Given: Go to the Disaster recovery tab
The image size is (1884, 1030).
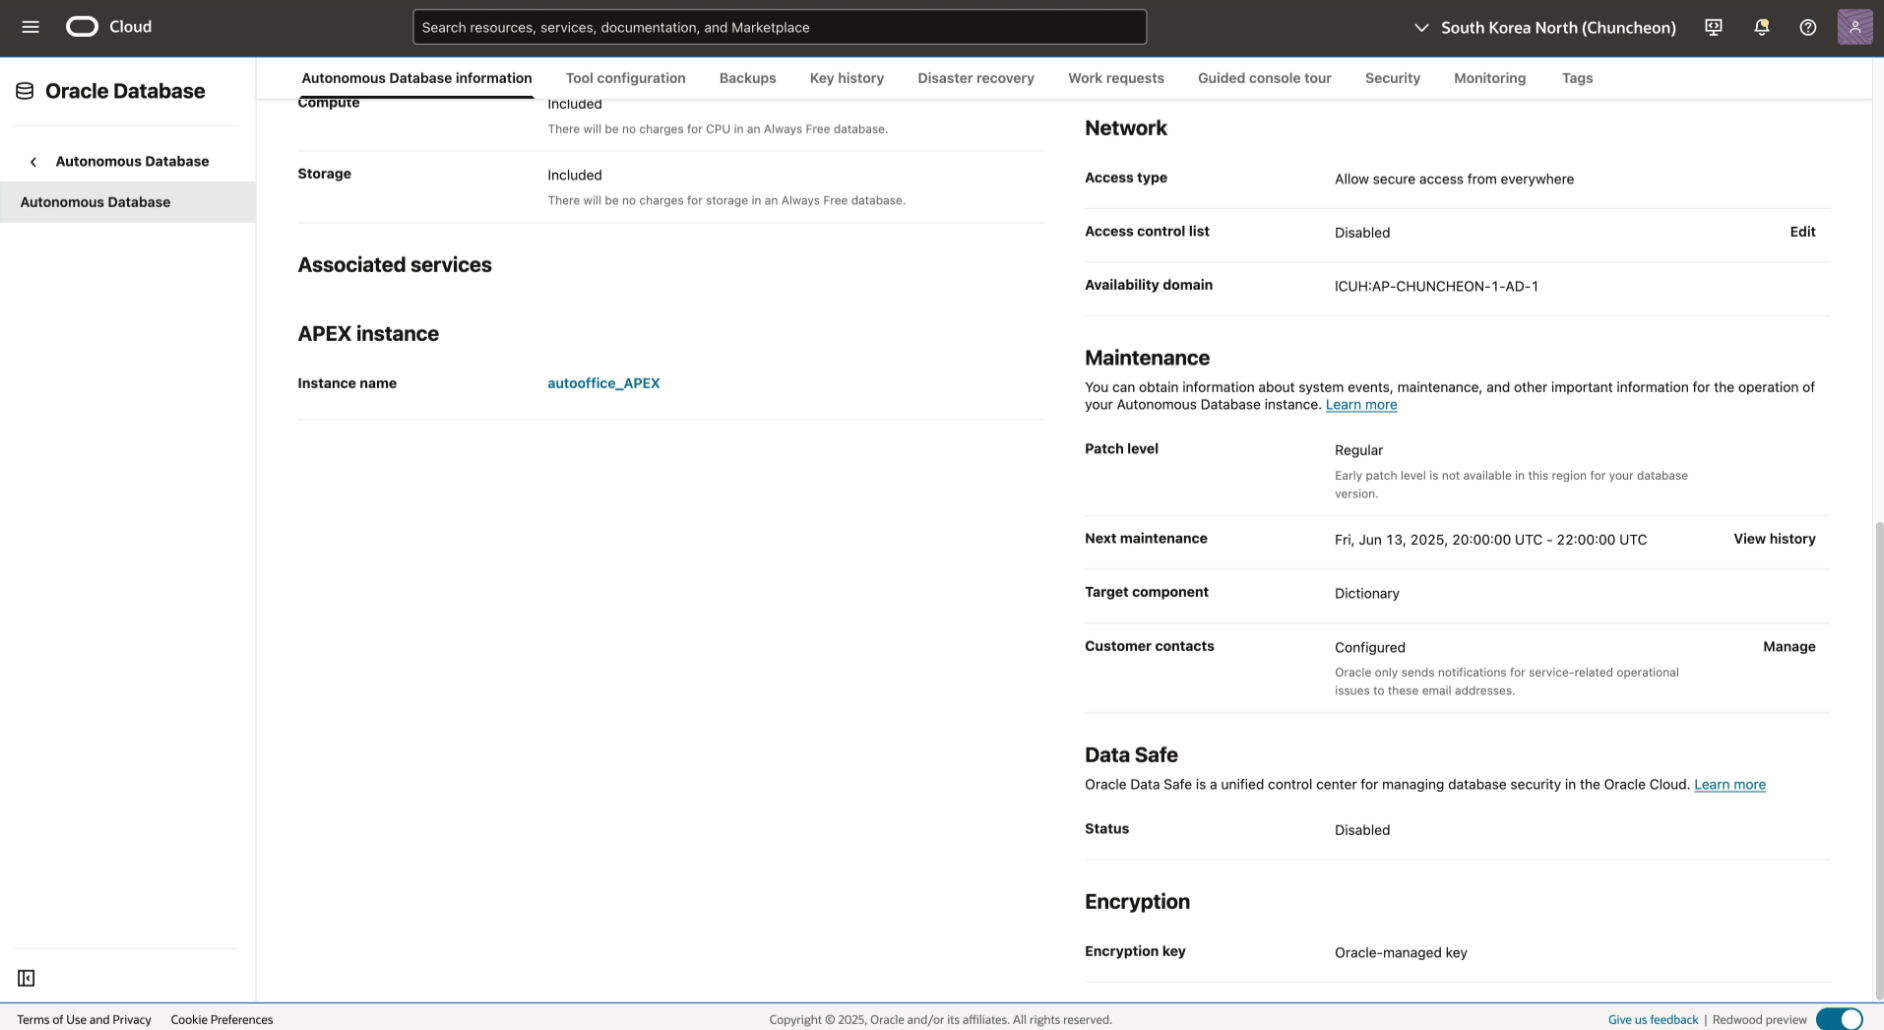Looking at the screenshot, I should (x=975, y=78).
